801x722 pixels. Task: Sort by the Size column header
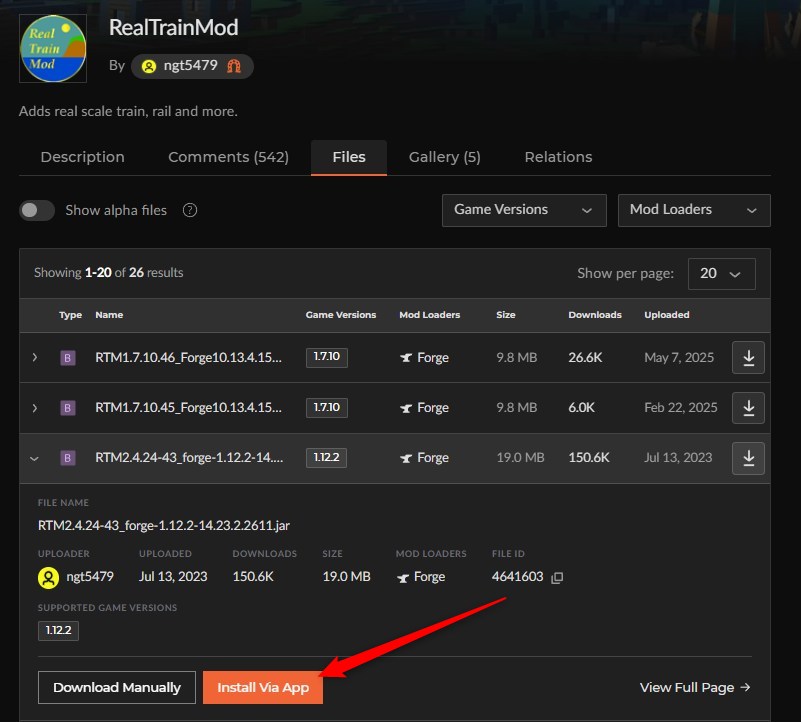[506, 315]
